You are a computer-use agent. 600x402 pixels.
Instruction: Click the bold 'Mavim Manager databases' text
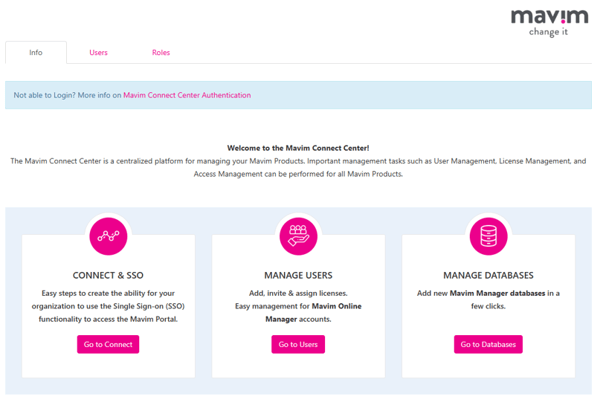[496, 293]
